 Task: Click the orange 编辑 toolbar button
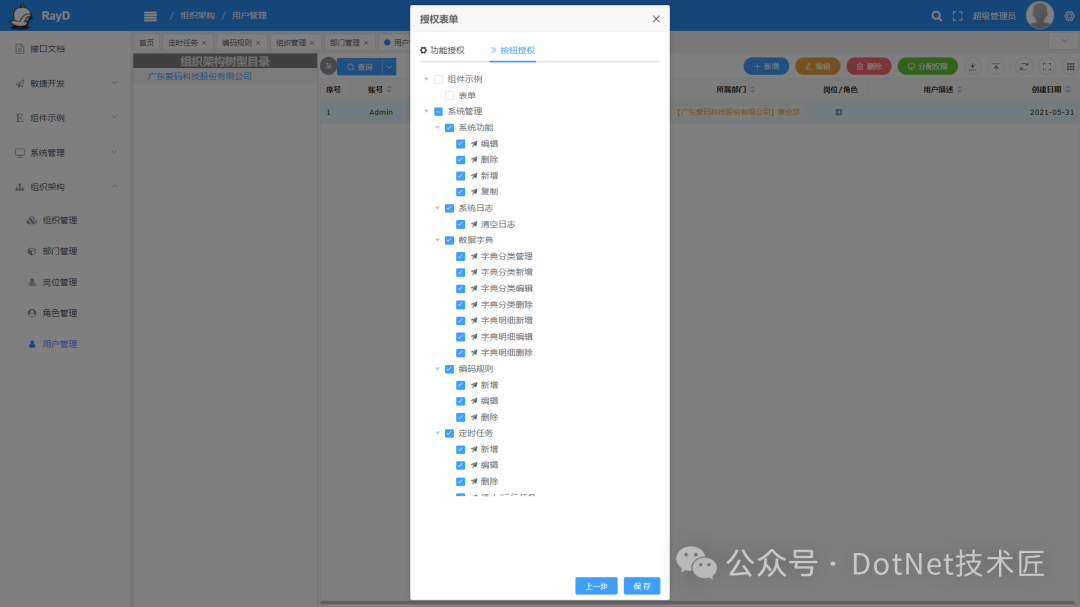tap(818, 66)
